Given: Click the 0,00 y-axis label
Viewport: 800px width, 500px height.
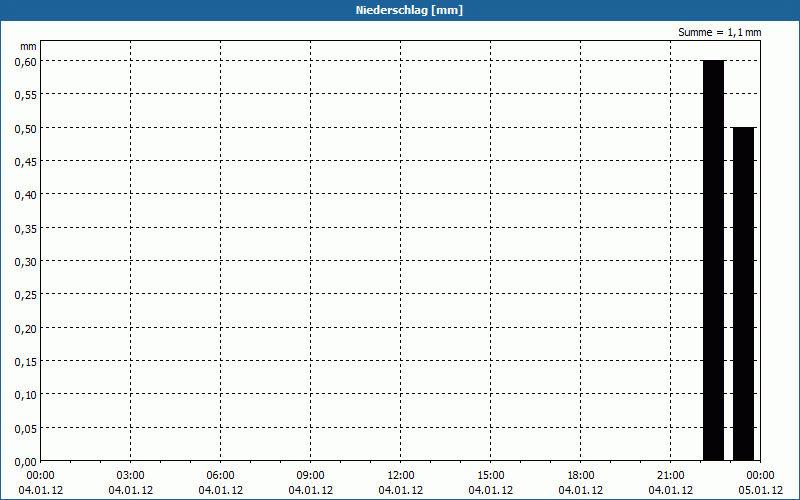Looking at the screenshot, I should (x=26, y=462).
